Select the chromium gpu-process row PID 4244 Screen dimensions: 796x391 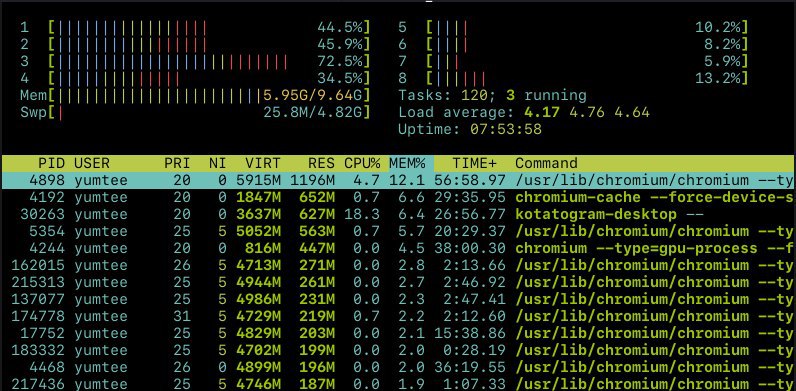398,248
